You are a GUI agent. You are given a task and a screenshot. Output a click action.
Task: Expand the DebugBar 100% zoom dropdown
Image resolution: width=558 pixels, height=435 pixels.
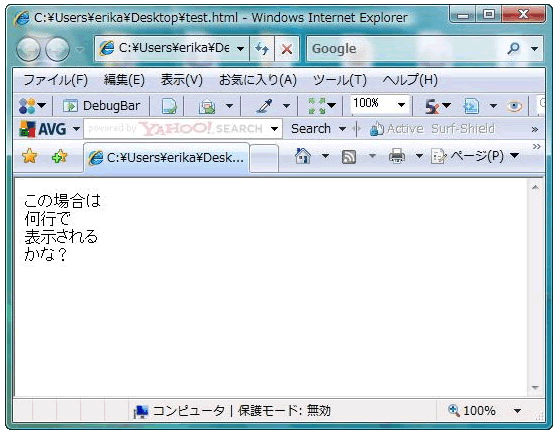click(x=401, y=105)
